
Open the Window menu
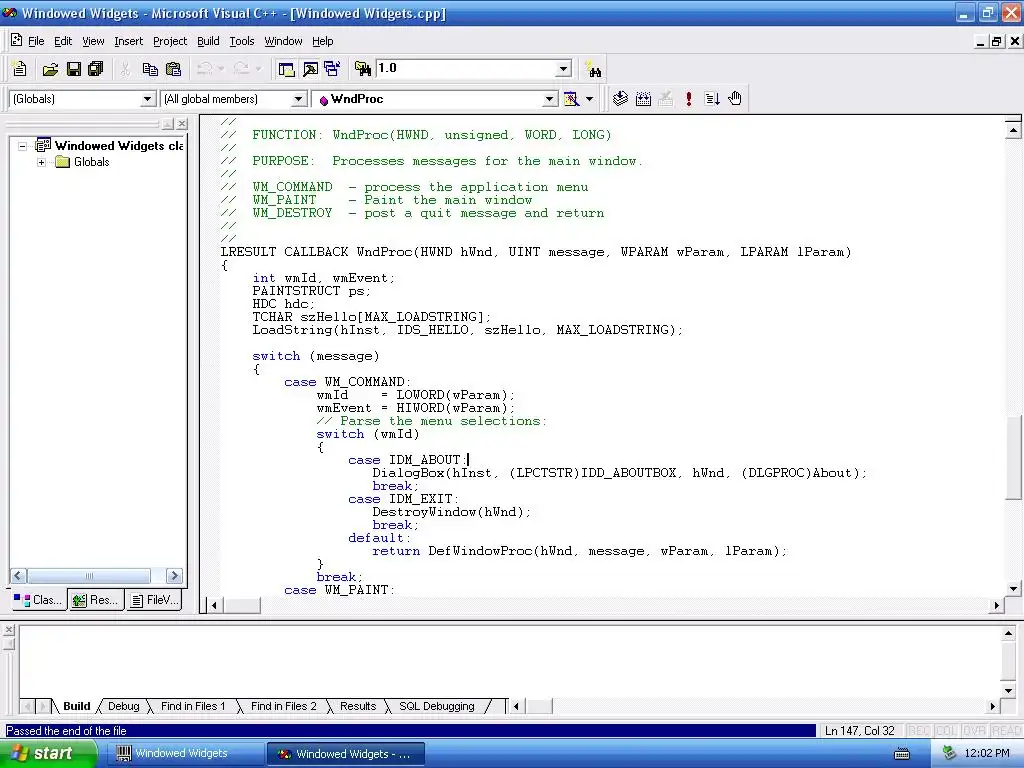(283, 41)
